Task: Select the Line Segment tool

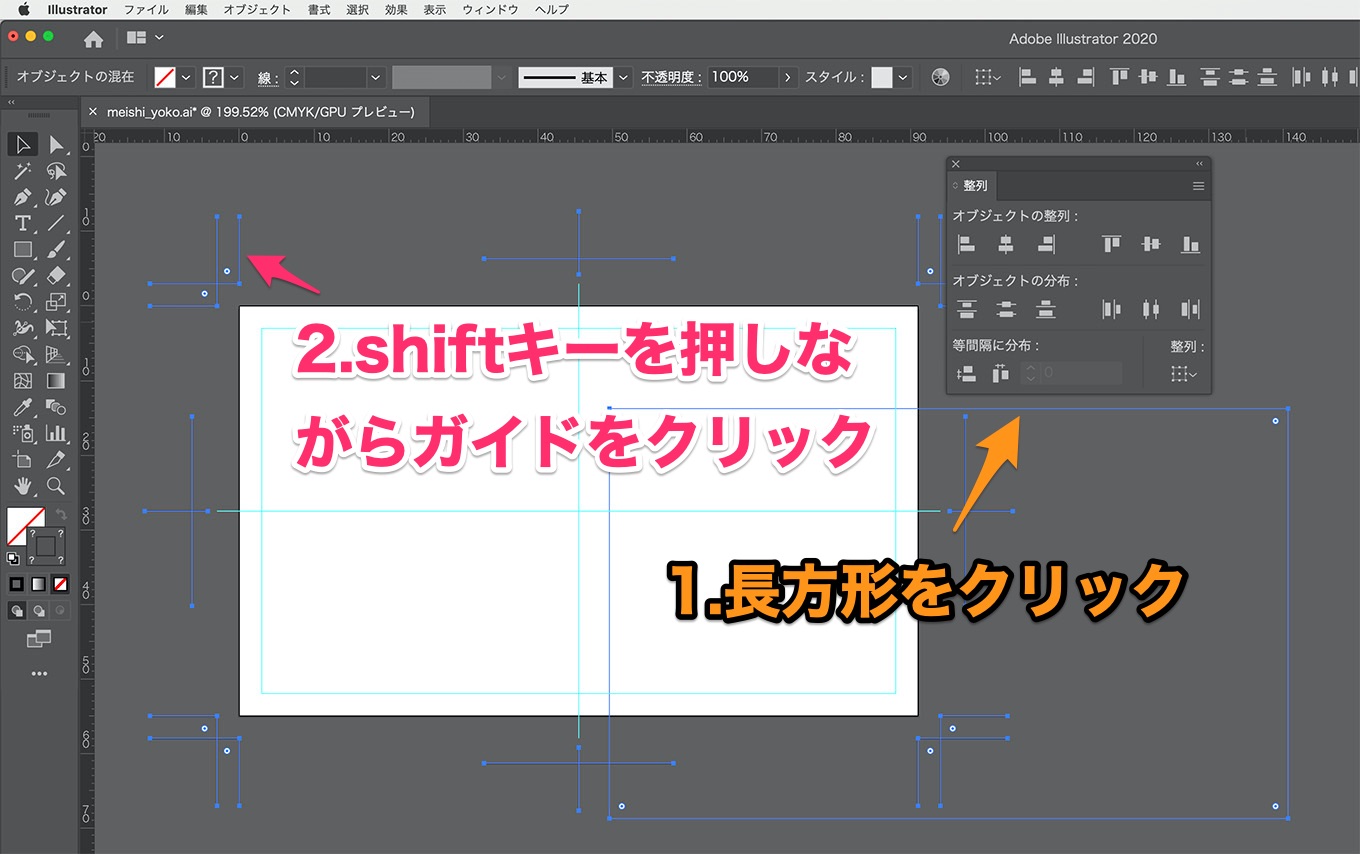Action: pos(56,223)
